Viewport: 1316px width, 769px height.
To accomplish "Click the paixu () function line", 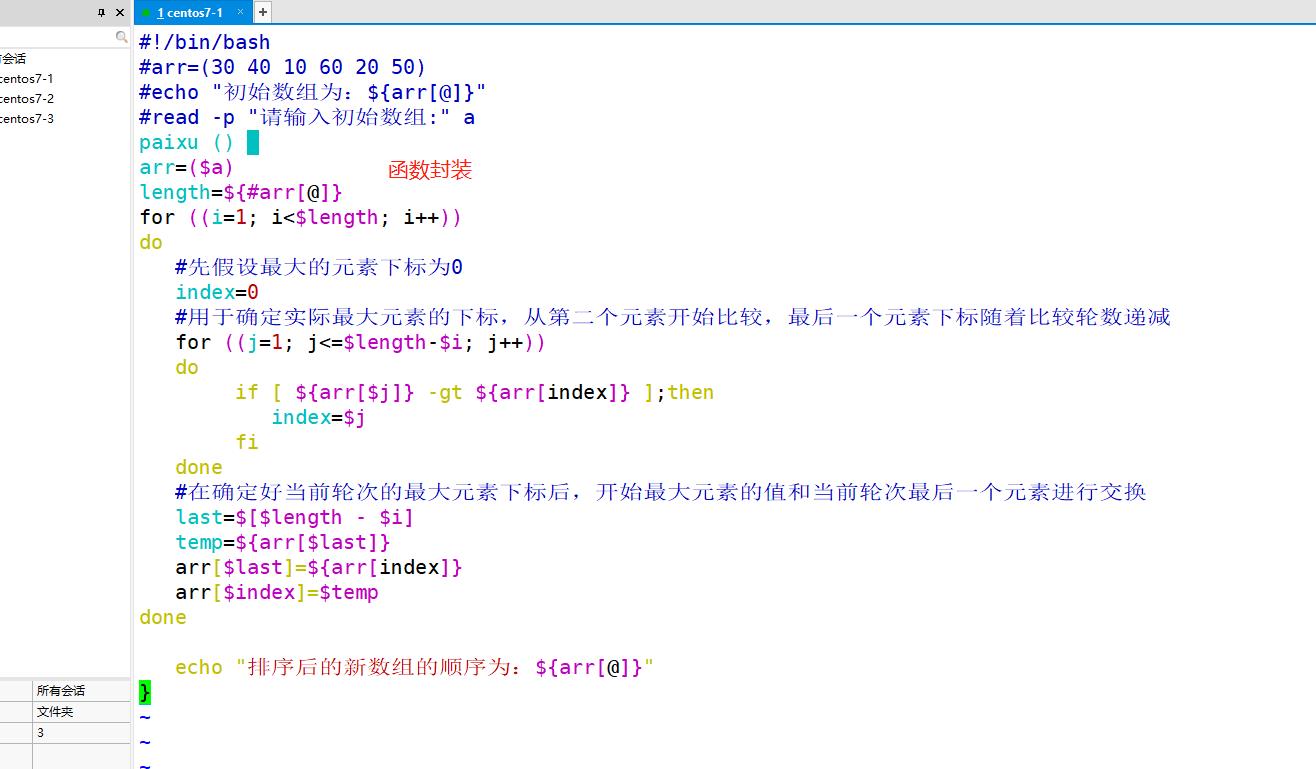I will click(187, 142).
